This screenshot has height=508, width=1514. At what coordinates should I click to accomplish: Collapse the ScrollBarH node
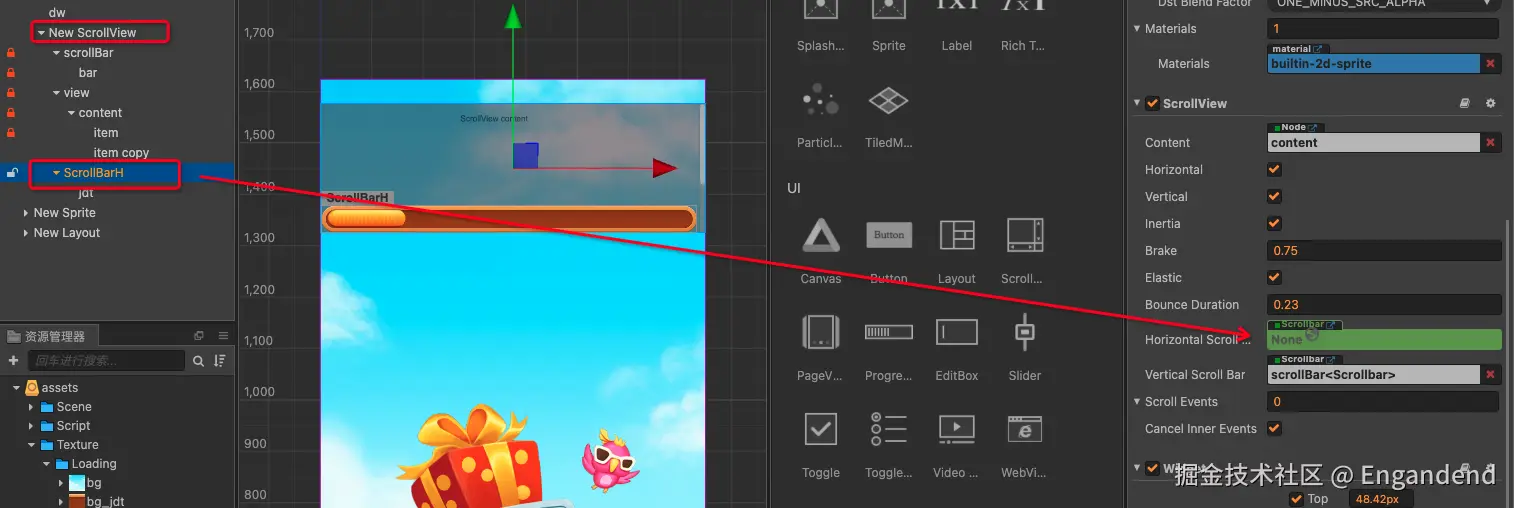56,173
